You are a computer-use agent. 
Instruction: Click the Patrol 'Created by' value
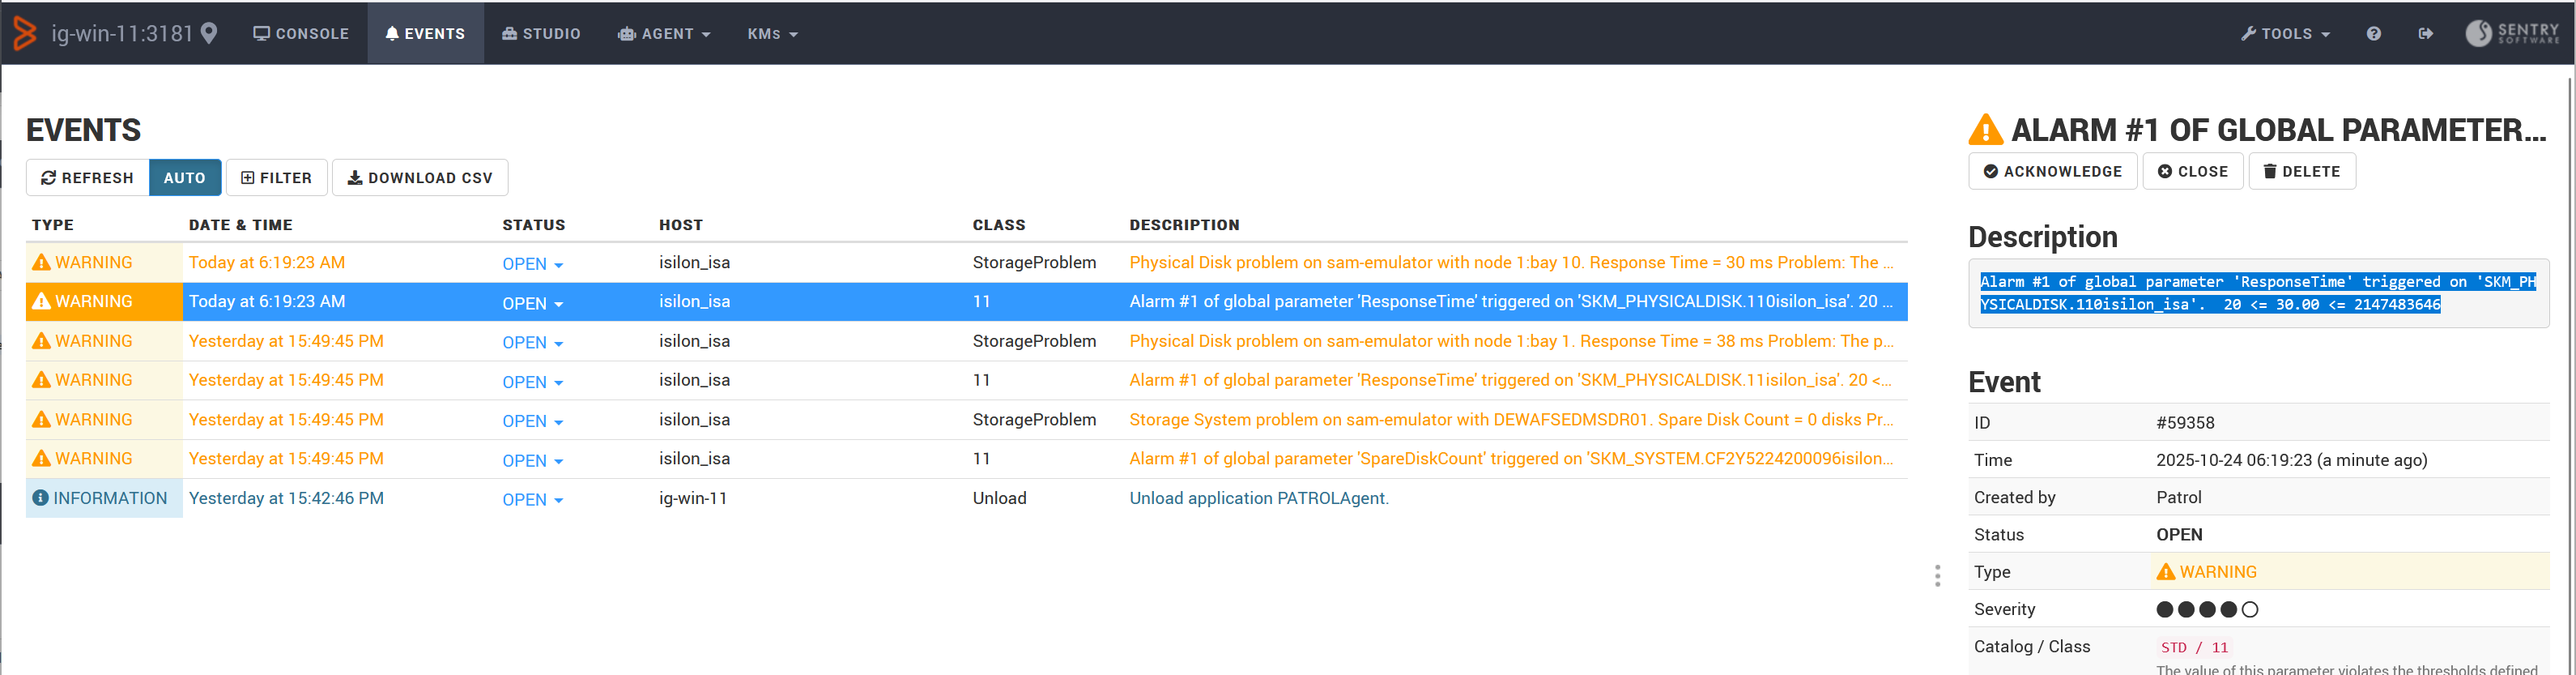pos(2178,497)
